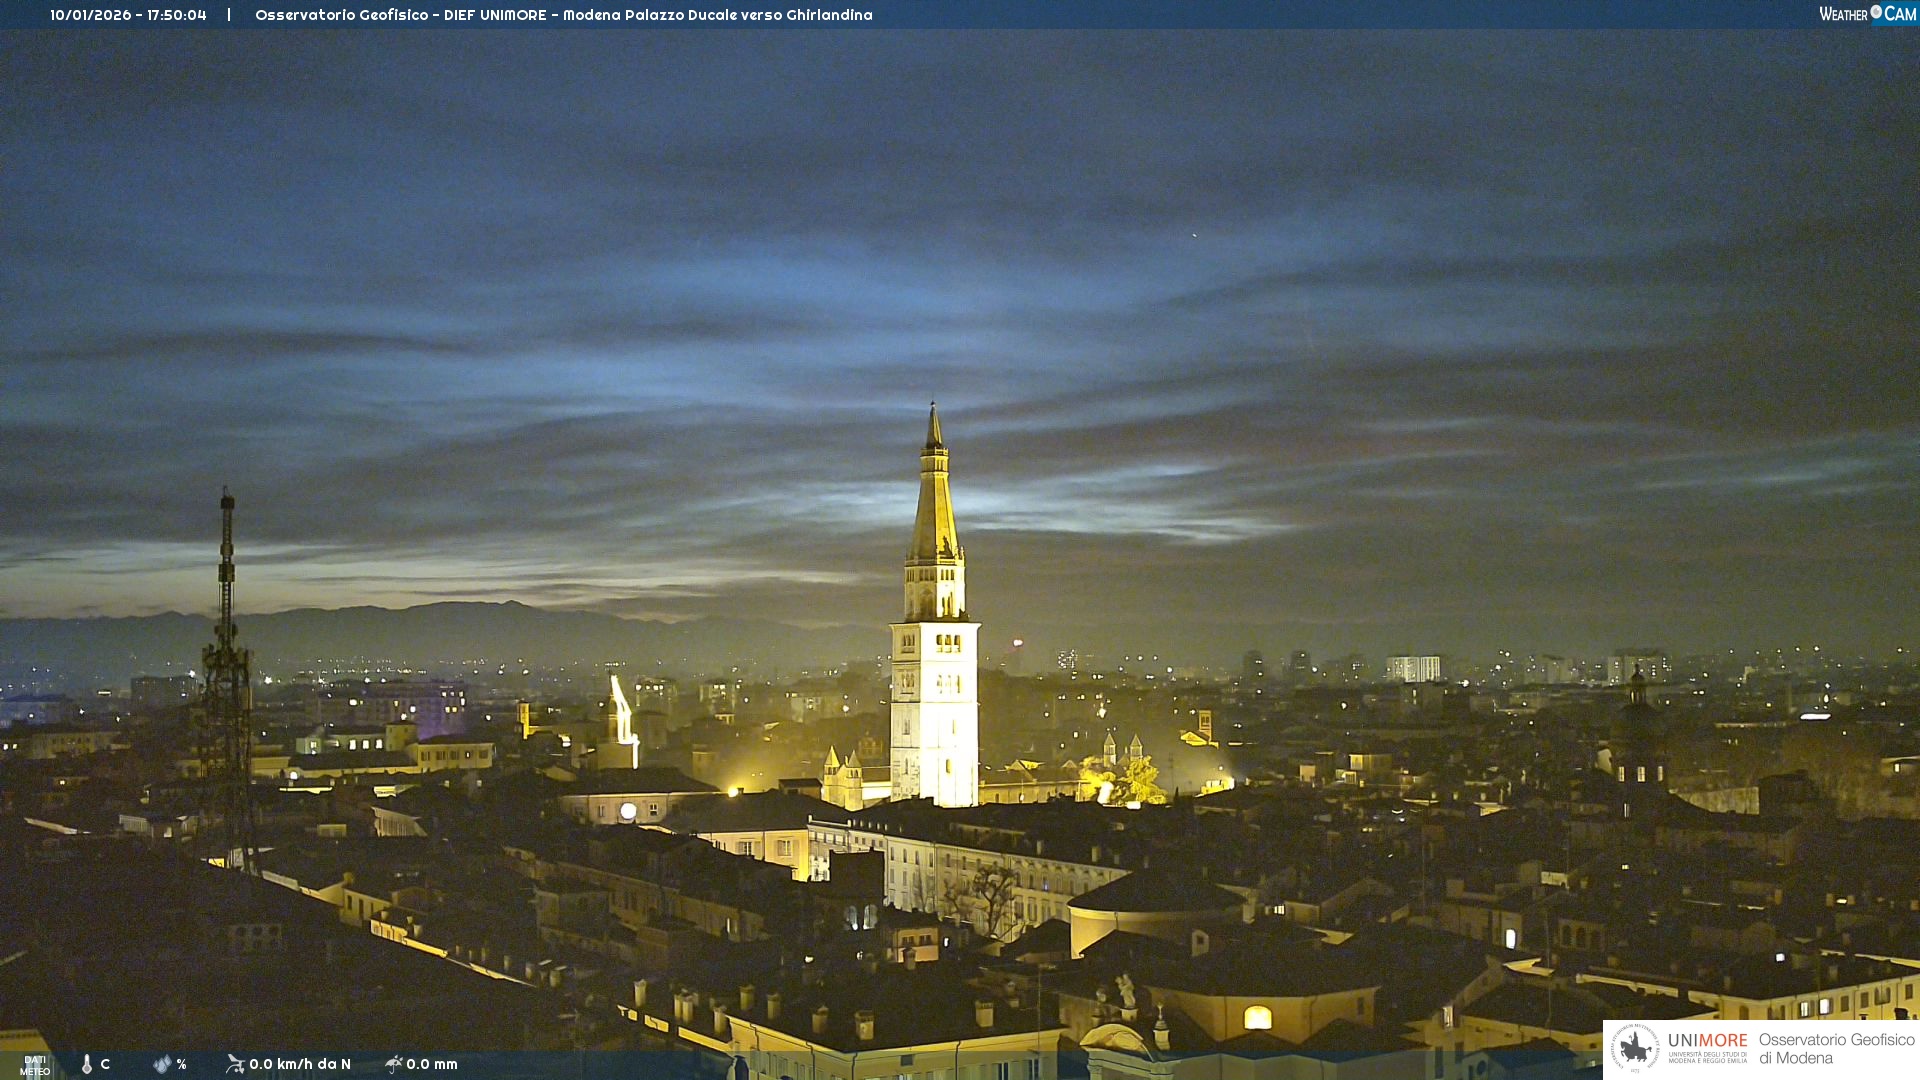Click the WeatherCAM logo
1920x1080 pixels.
pos(1867,14)
